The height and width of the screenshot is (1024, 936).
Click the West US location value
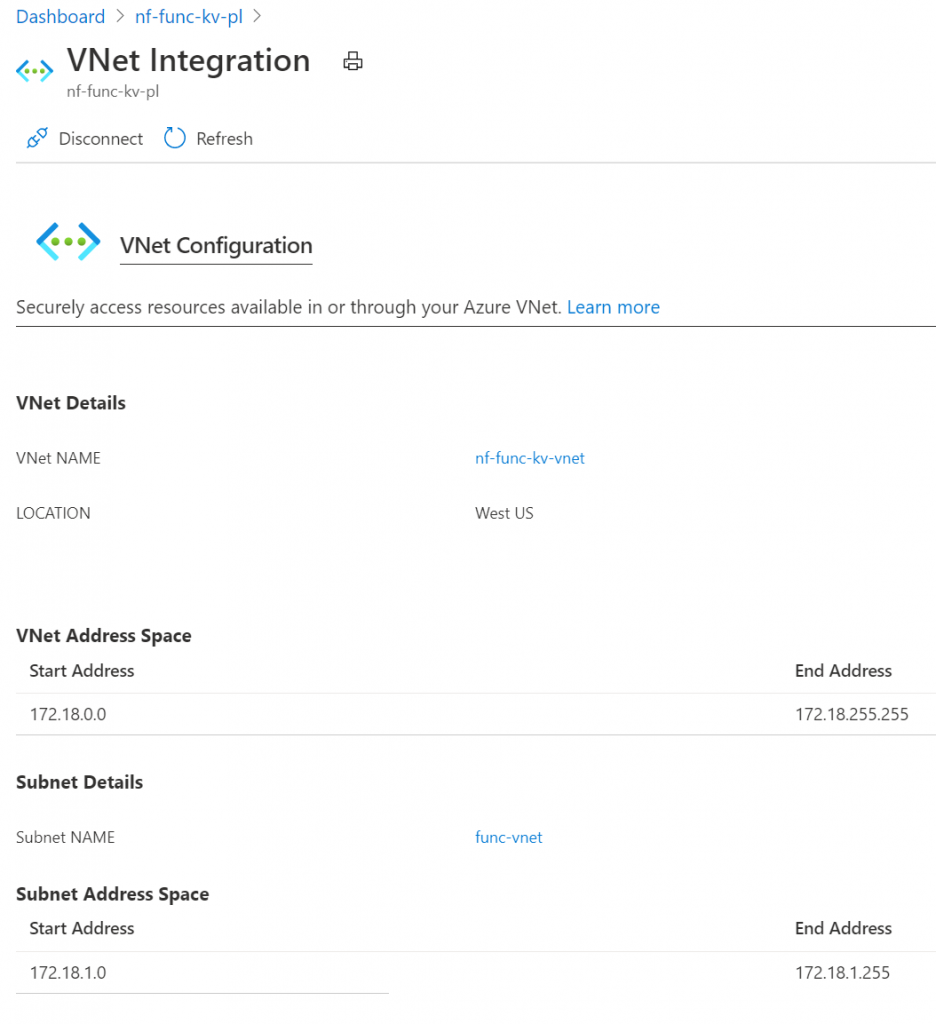pyautogui.click(x=504, y=513)
